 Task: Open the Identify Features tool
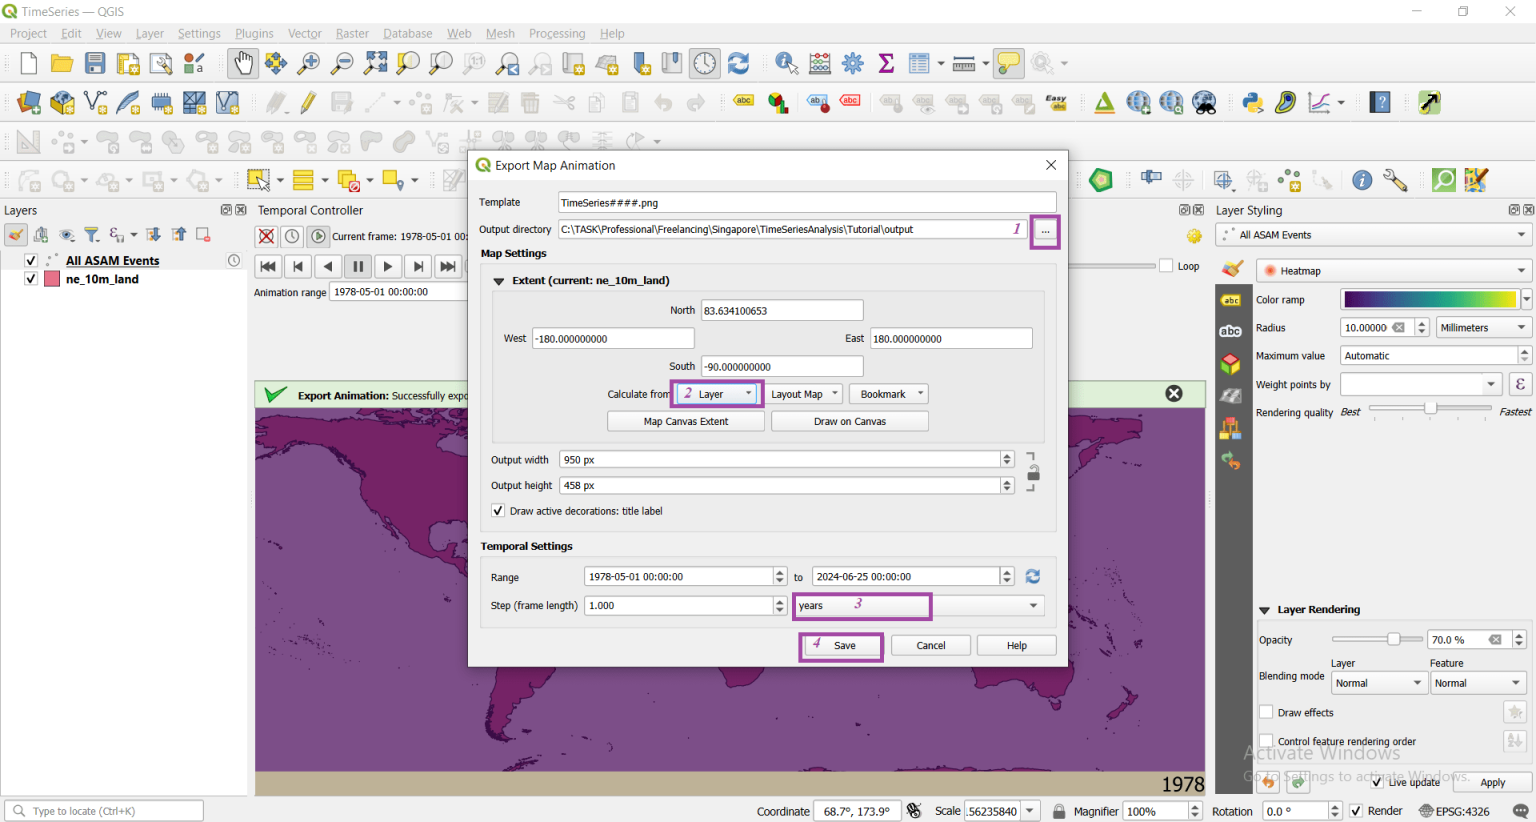[x=786, y=62]
